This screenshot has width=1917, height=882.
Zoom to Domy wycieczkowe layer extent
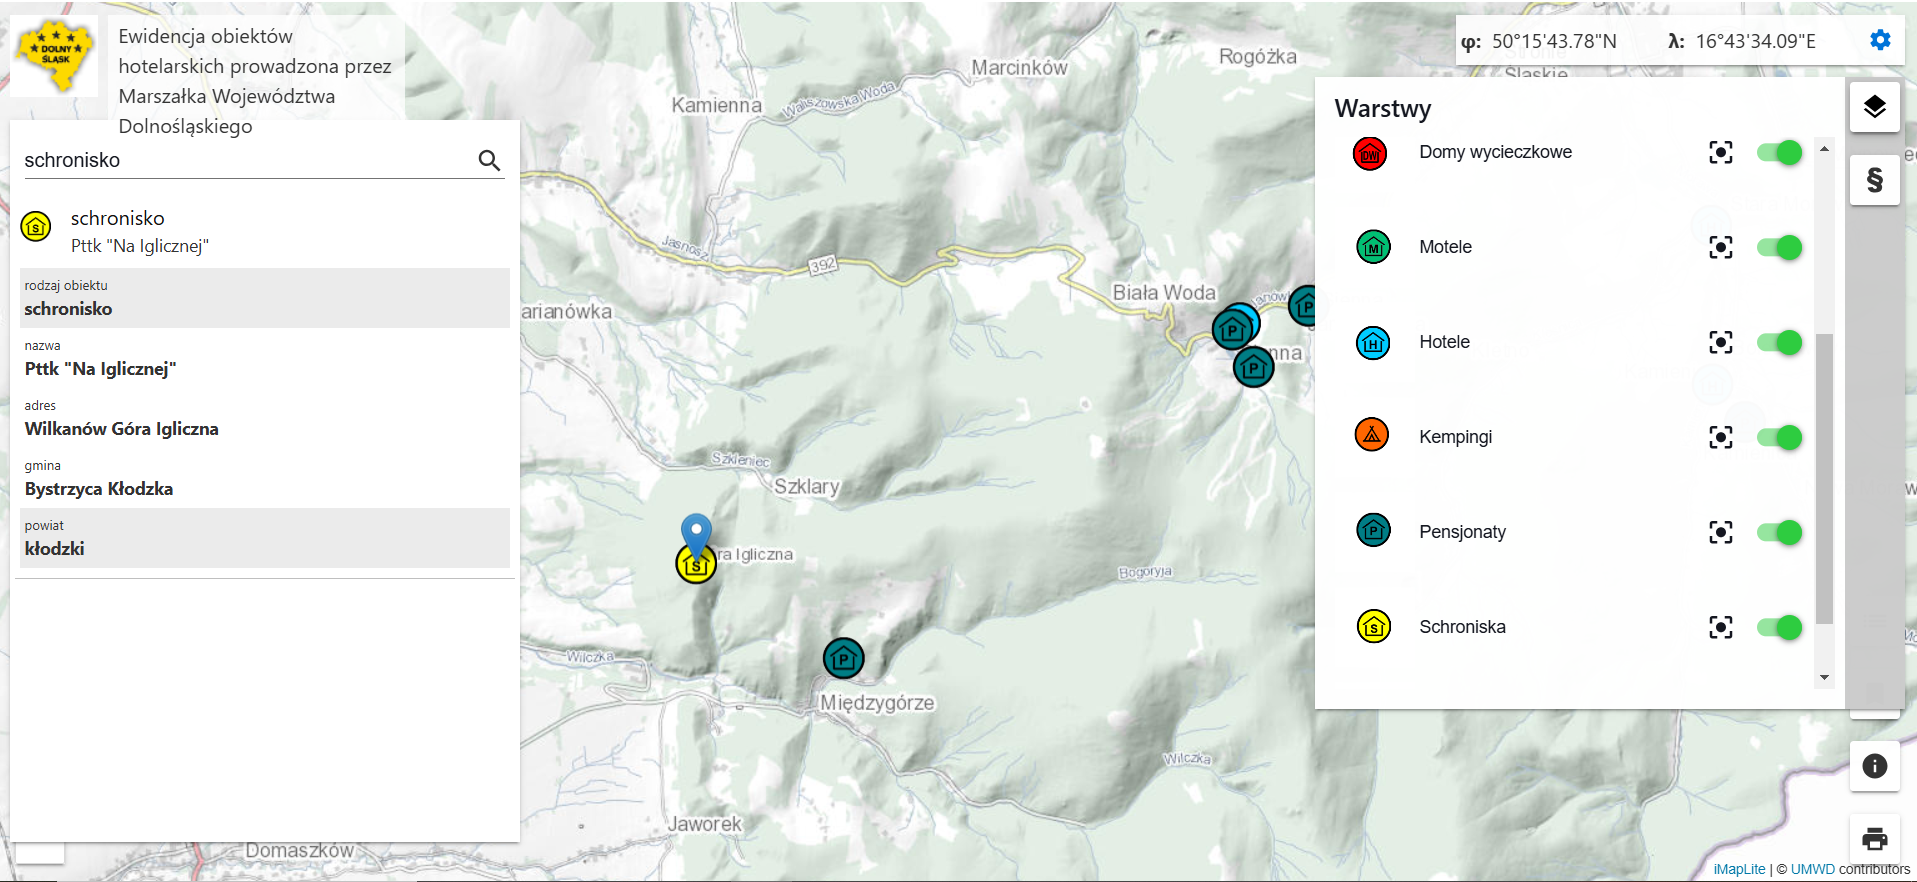[1720, 152]
